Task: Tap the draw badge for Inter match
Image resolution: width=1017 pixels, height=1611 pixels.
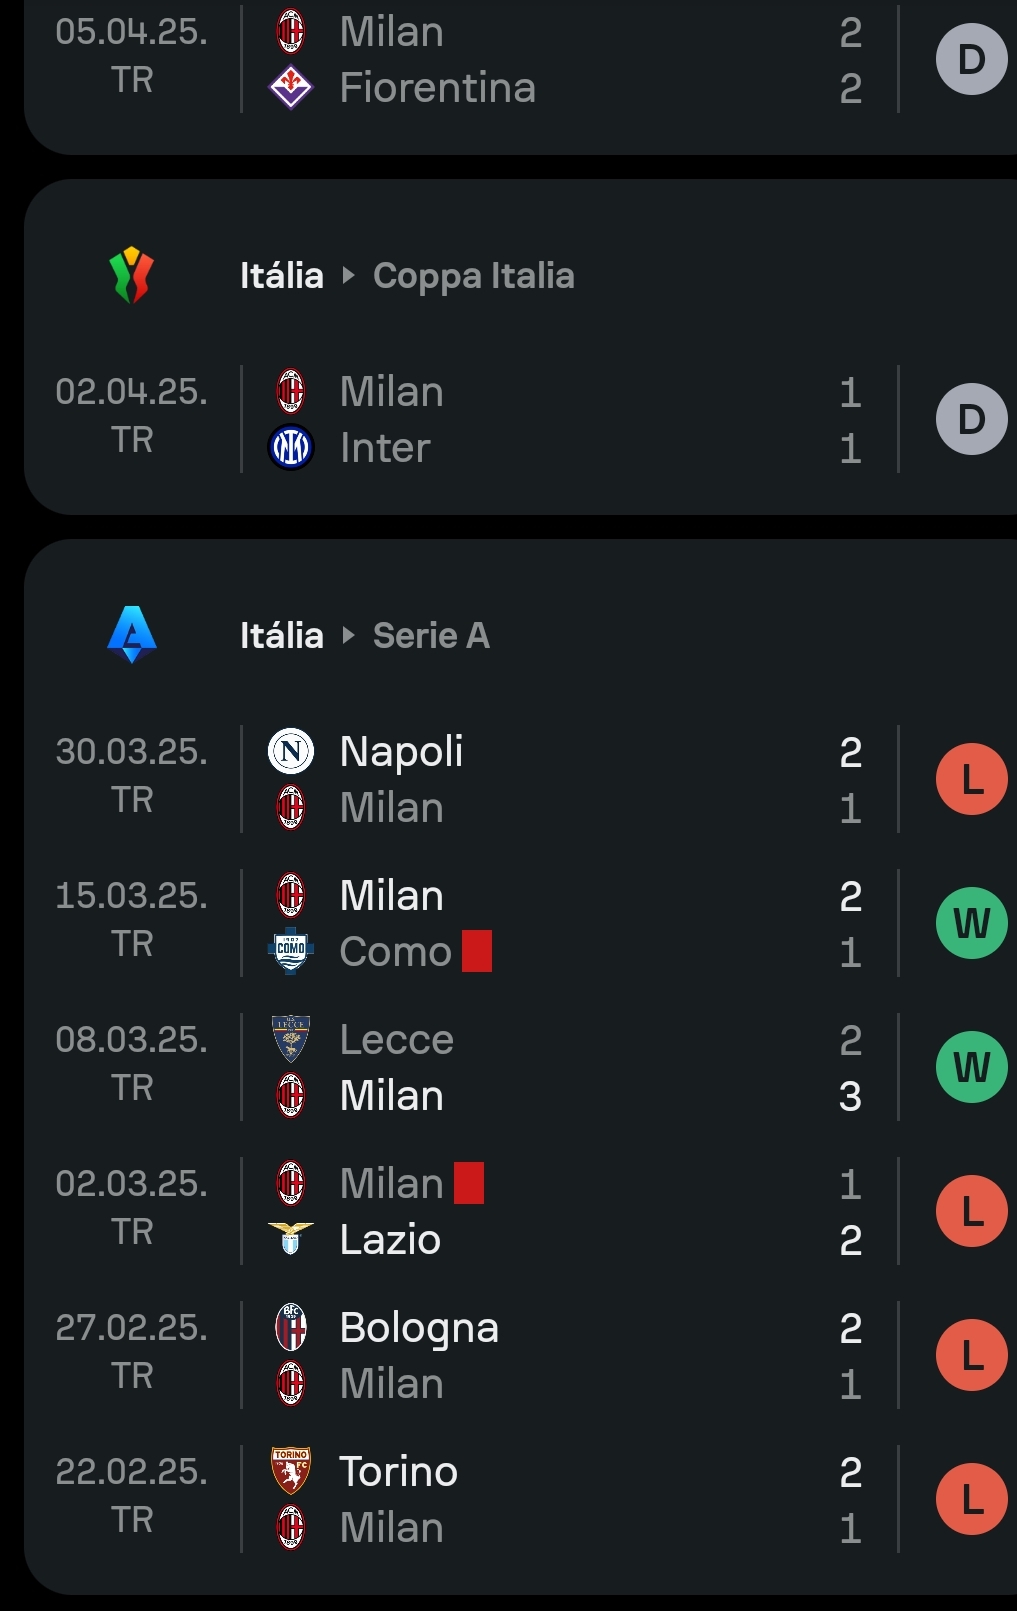Action: coord(972,419)
